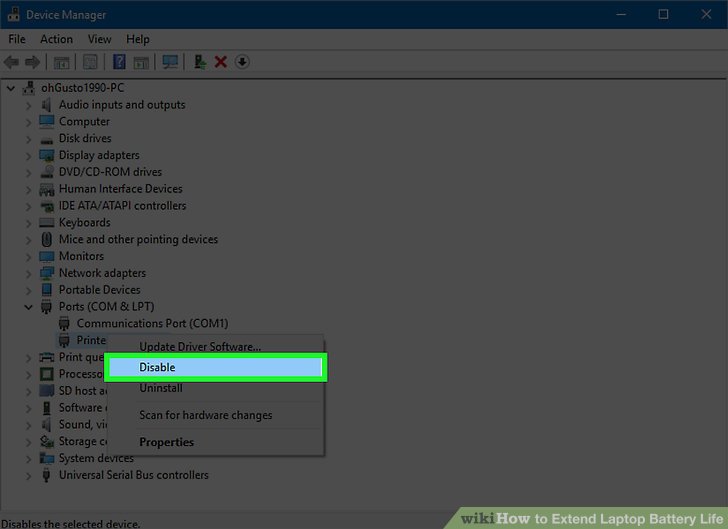Screen dimensions: 728x529
Task: Click the Keyboards category icon
Action: click(46, 222)
